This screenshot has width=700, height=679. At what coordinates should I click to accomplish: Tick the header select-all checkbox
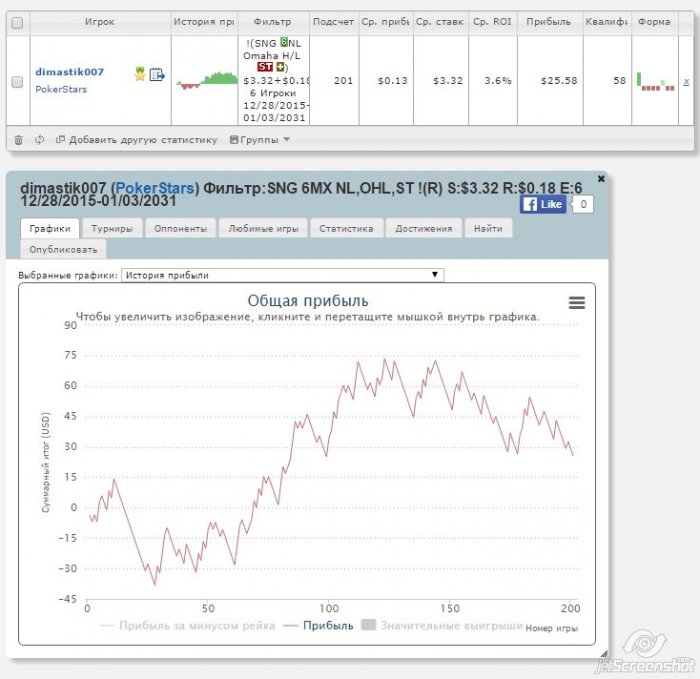[17, 23]
